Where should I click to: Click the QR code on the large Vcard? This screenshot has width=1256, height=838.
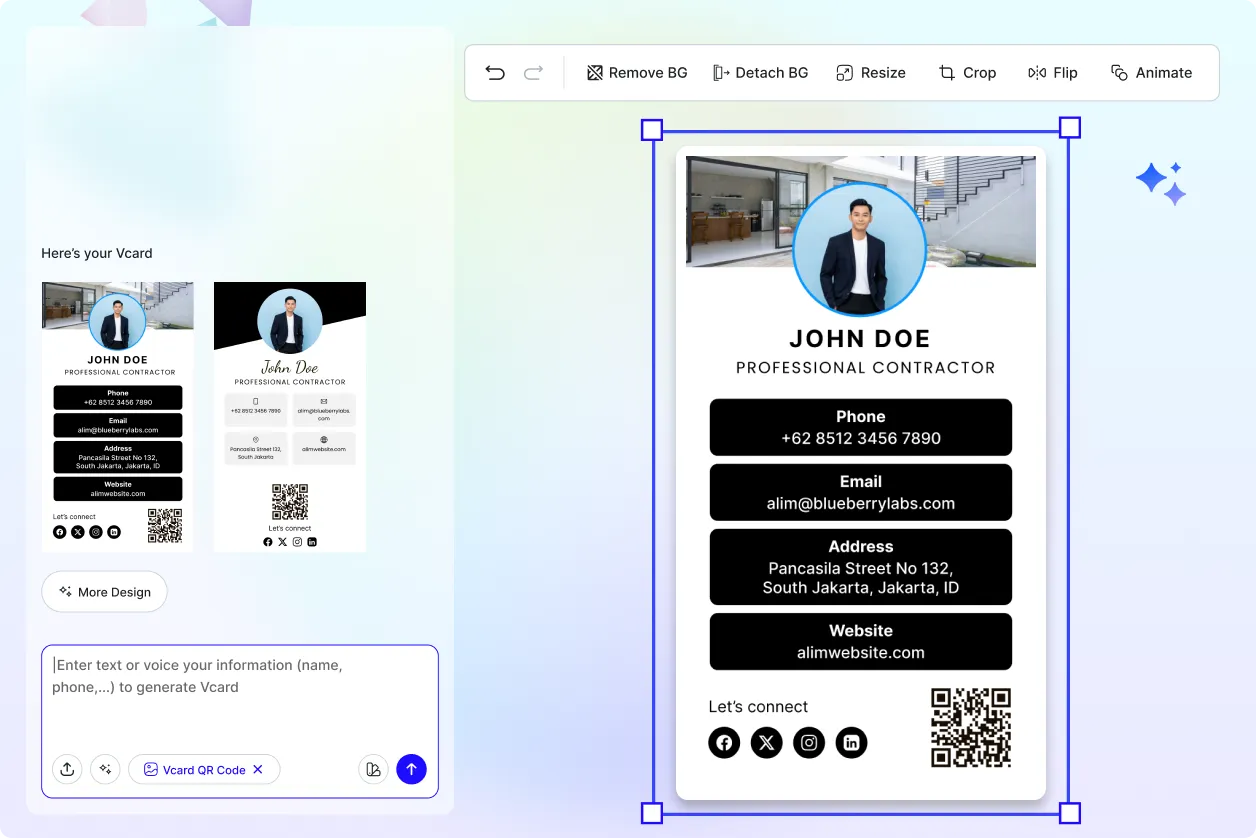point(970,727)
